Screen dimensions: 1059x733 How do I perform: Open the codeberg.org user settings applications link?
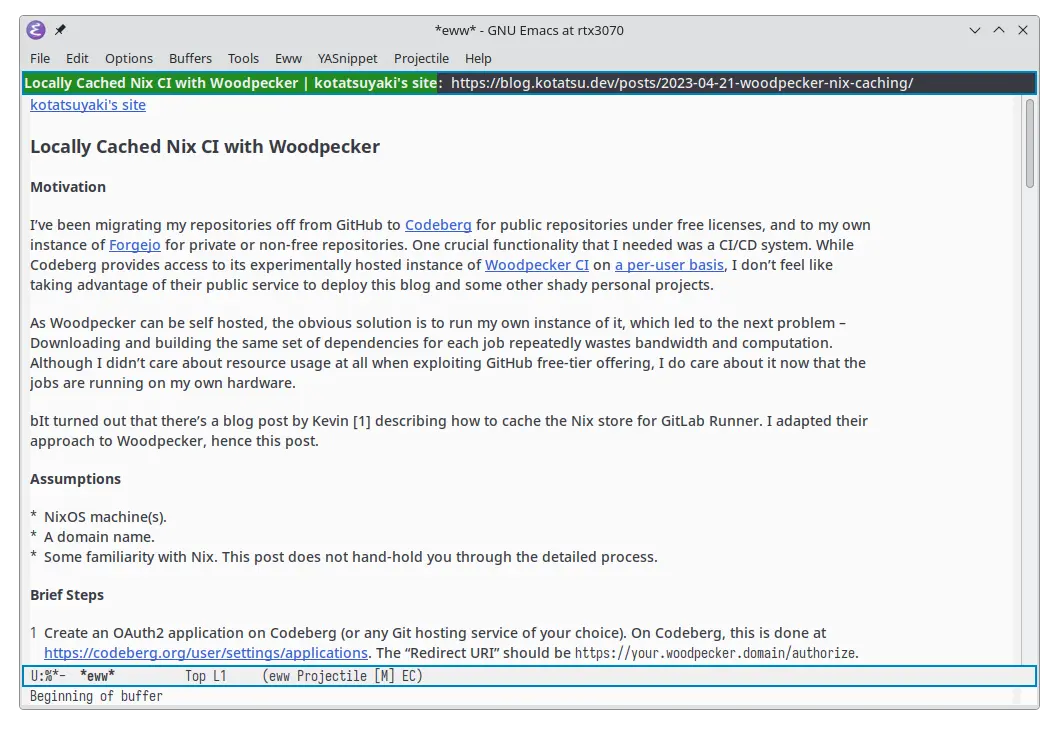[206, 653]
